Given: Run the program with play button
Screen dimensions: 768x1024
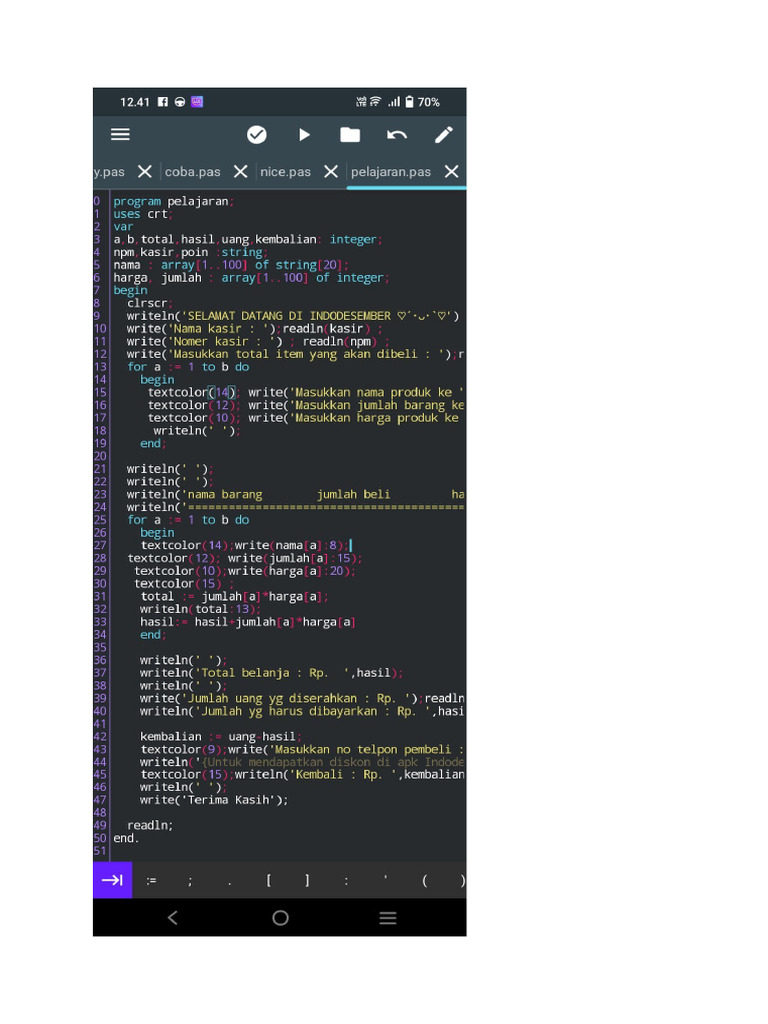Looking at the screenshot, I should pos(304,135).
